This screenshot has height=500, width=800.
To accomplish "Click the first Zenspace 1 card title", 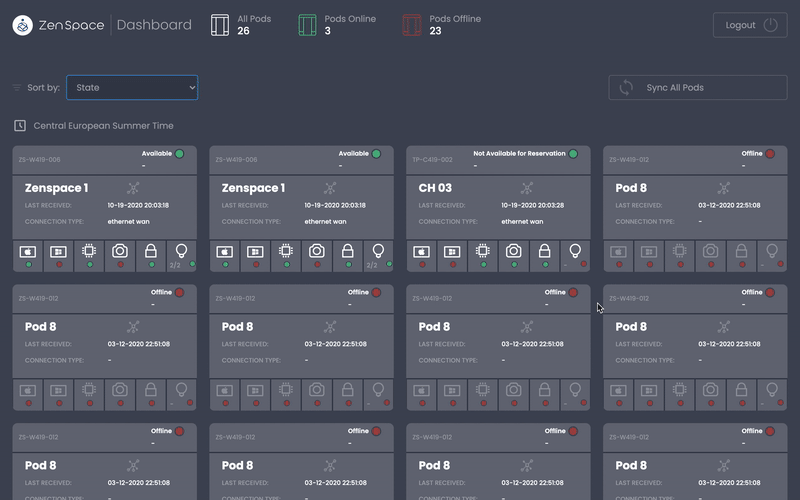I will pyautogui.click(x=57, y=188).
